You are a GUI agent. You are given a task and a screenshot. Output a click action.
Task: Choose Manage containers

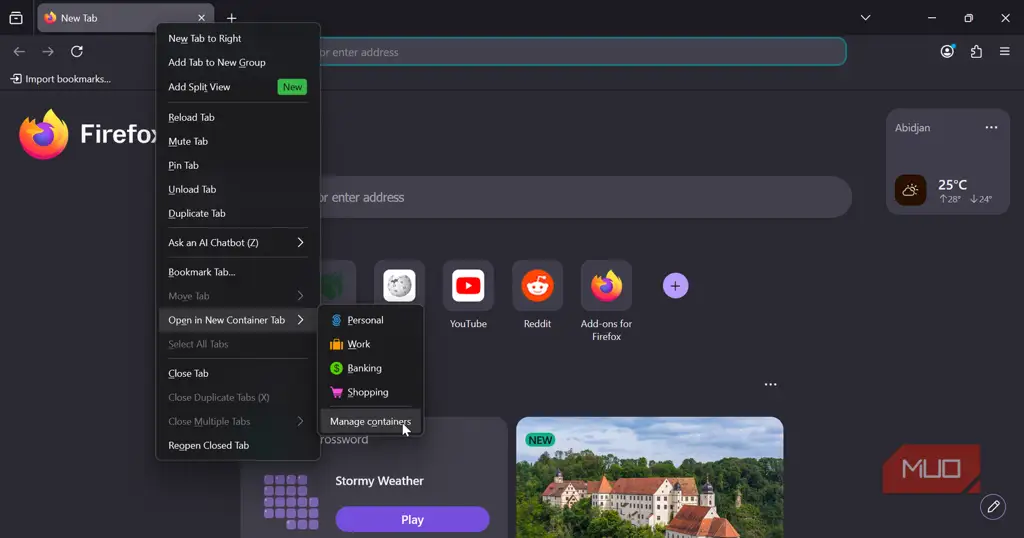pyautogui.click(x=370, y=421)
